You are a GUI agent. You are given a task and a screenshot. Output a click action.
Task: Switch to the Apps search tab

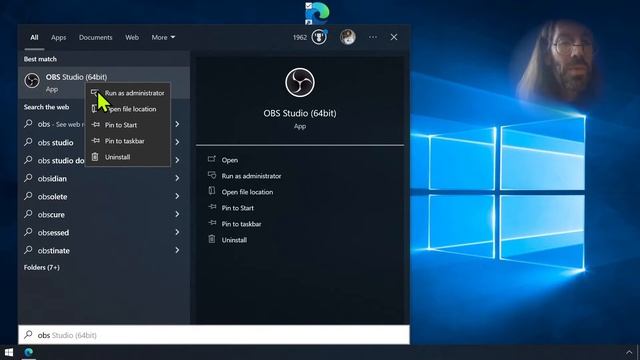click(x=58, y=37)
